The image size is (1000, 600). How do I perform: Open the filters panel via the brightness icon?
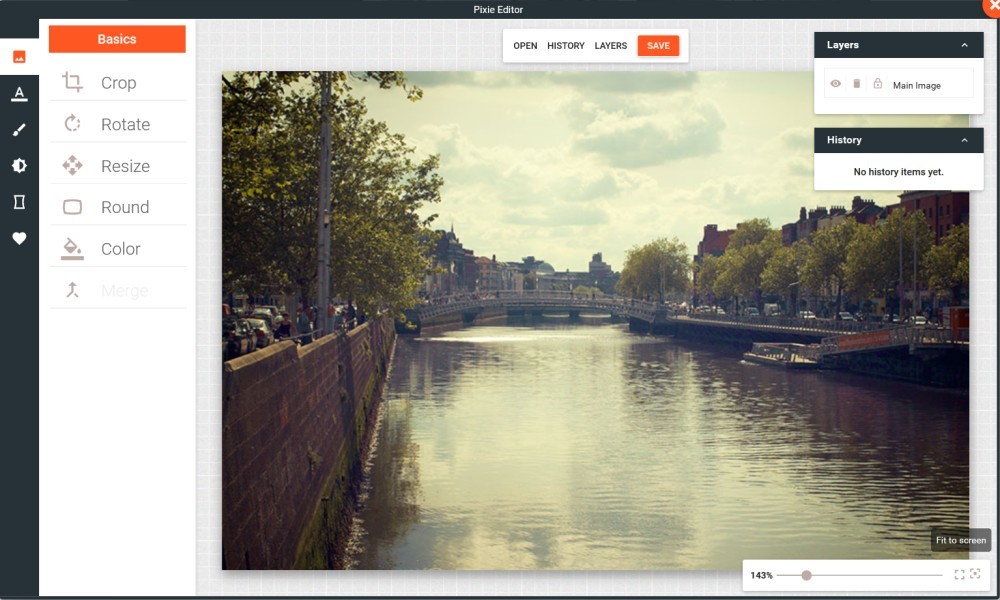tap(19, 166)
